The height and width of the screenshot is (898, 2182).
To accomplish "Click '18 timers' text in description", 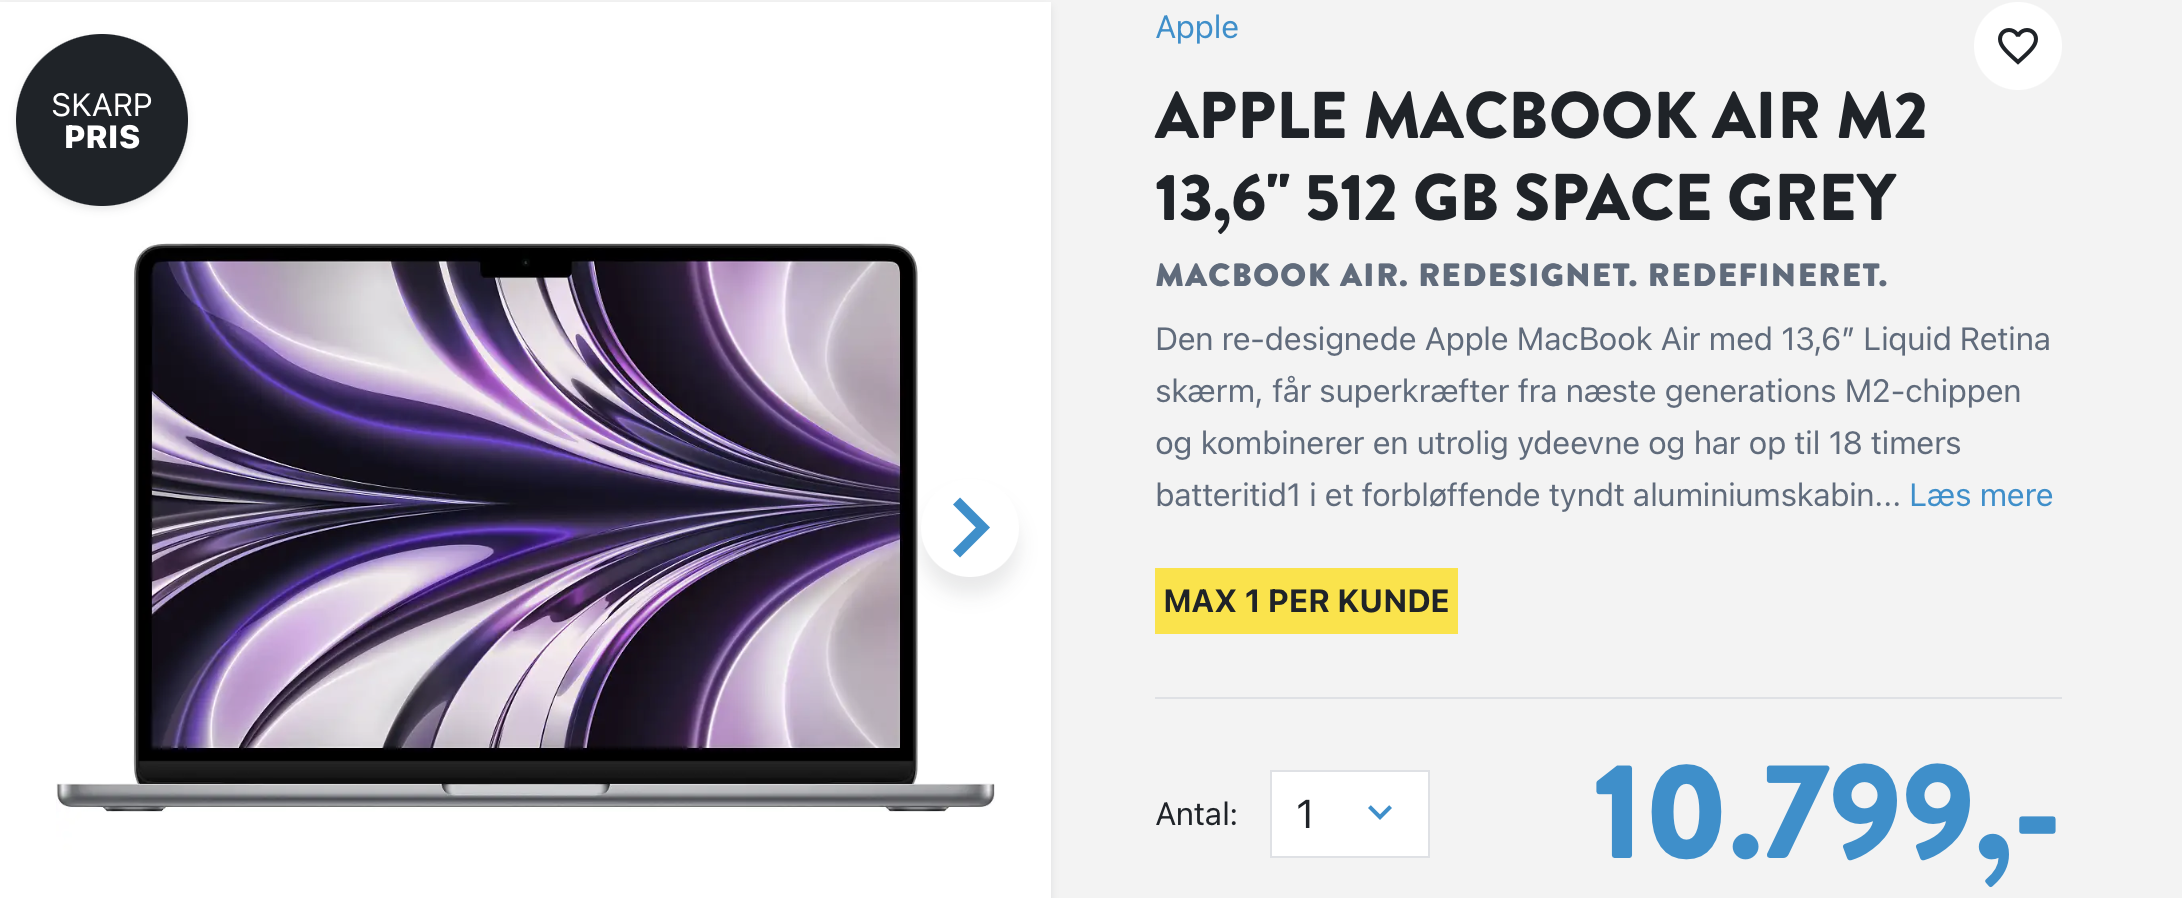I will click(1894, 443).
